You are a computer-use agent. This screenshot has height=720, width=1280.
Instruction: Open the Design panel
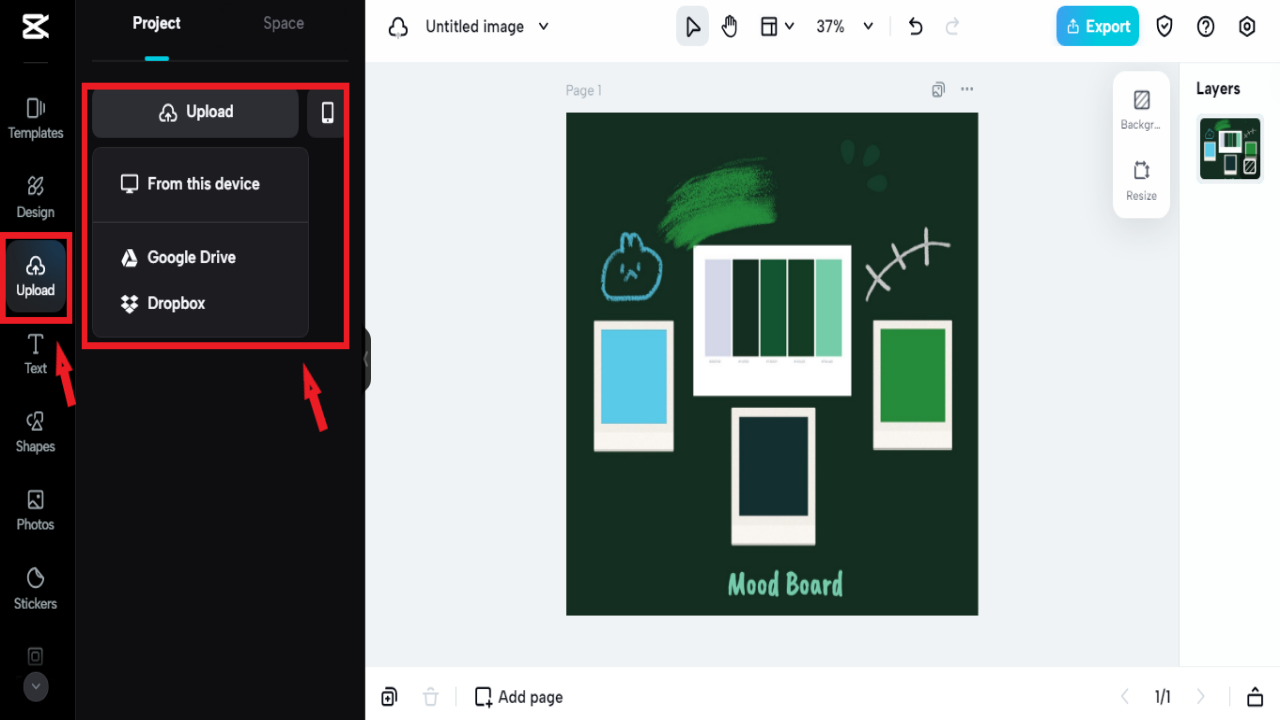coord(35,198)
